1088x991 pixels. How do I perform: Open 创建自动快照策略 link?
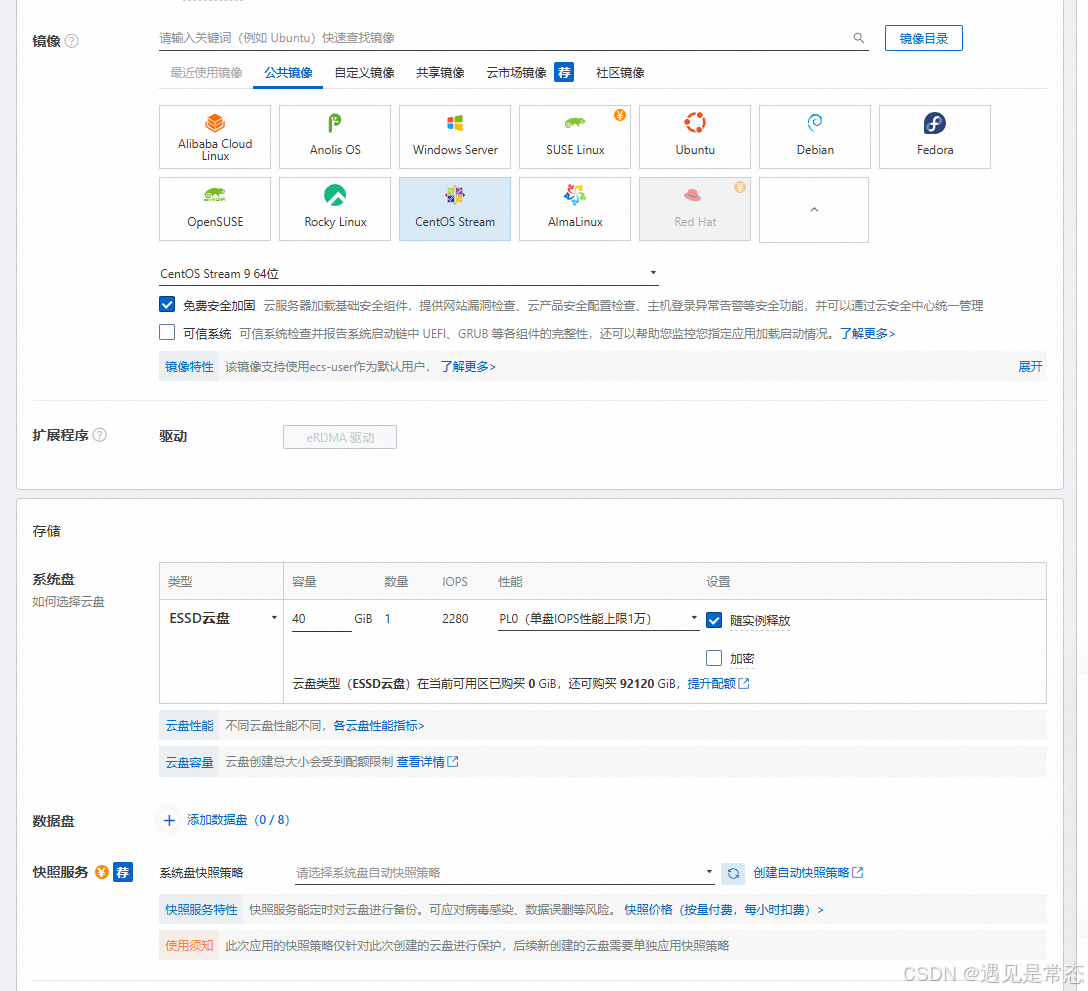(x=808, y=872)
